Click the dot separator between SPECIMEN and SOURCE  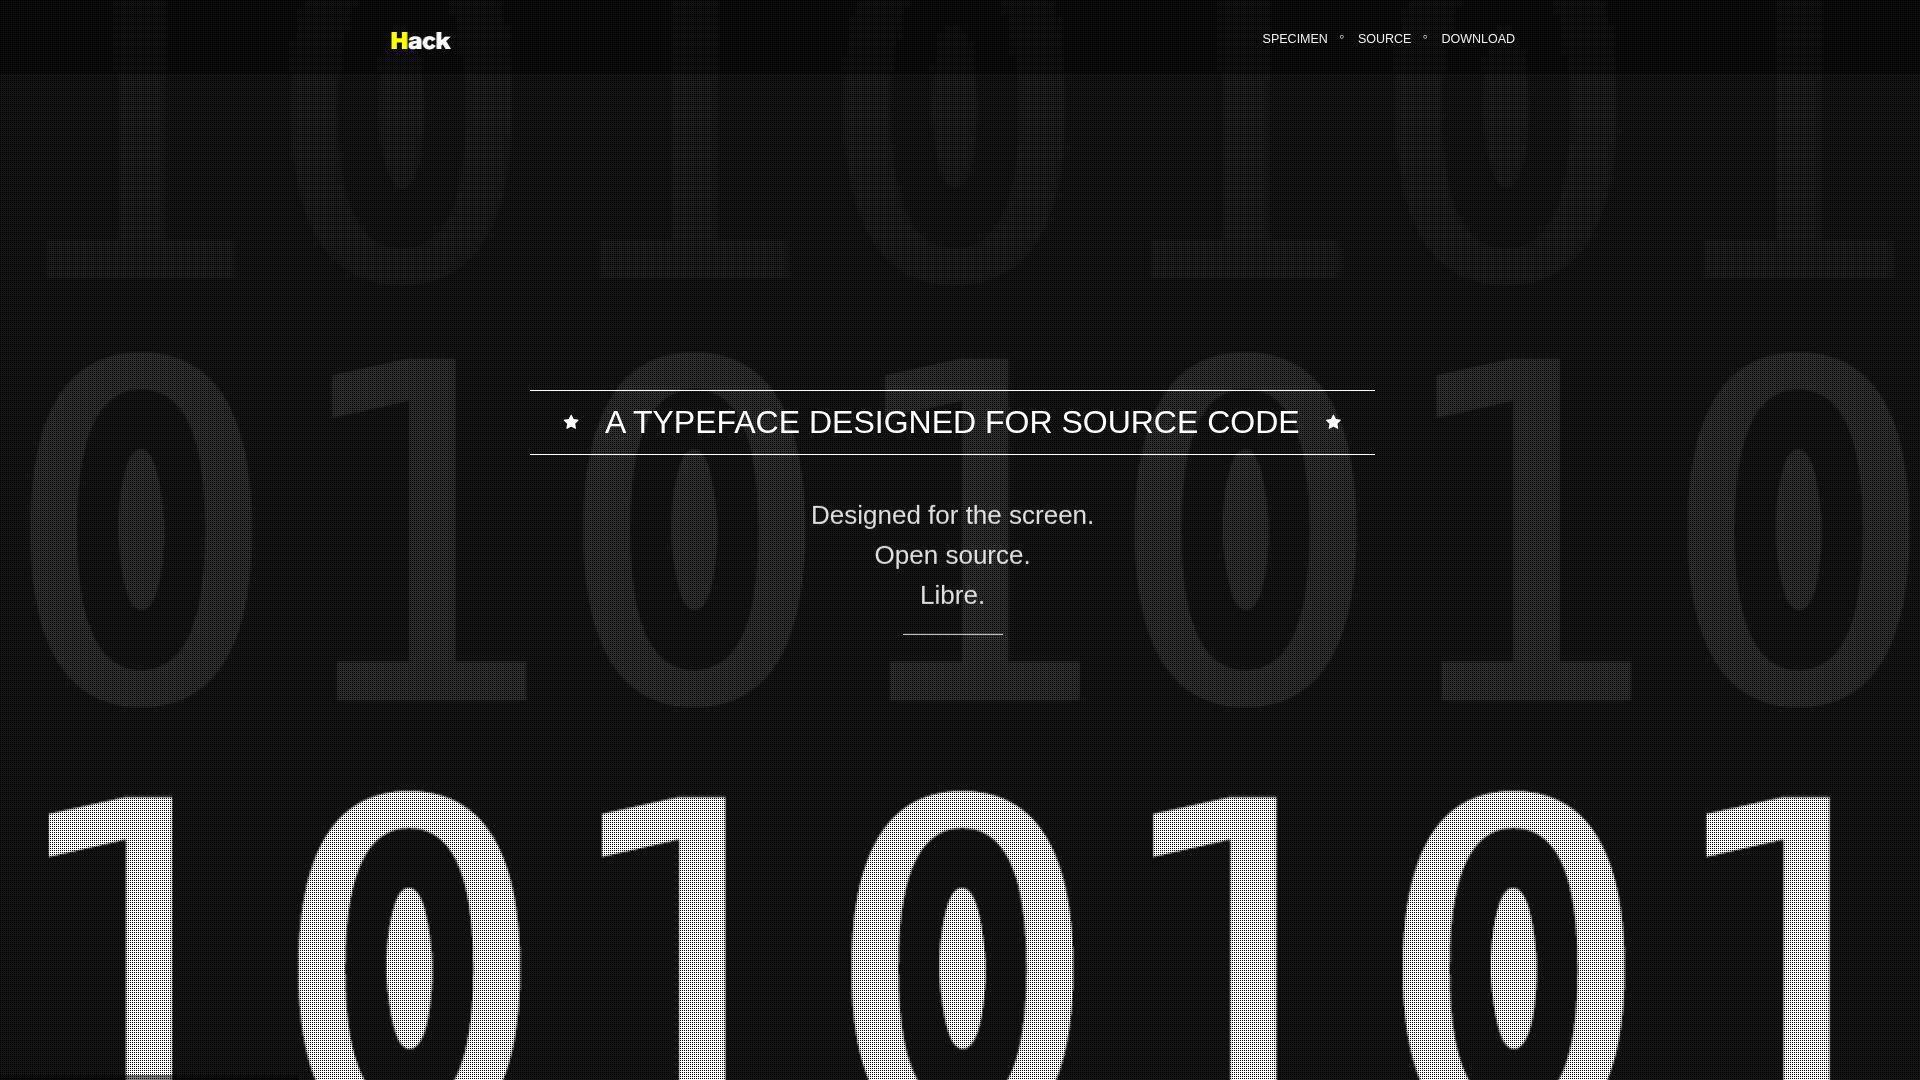coord(1342,38)
